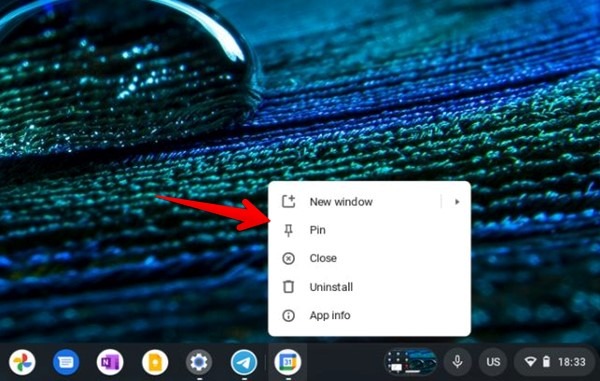Image resolution: width=600 pixels, height=381 pixels.
Task: Open the Settings gear app
Action: (199, 362)
